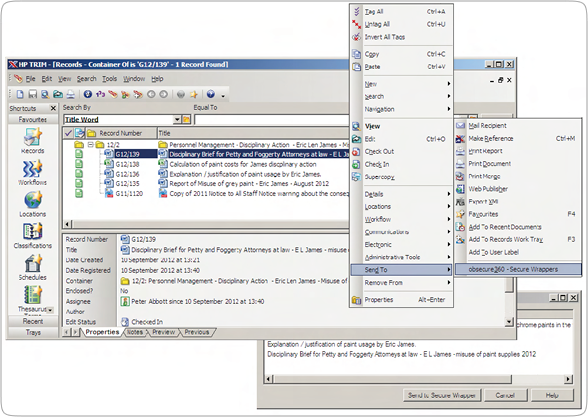This screenshot has width=588, height=417.
Task: Select obsecure360 - Secure Wrappers entry
Action: click(518, 269)
